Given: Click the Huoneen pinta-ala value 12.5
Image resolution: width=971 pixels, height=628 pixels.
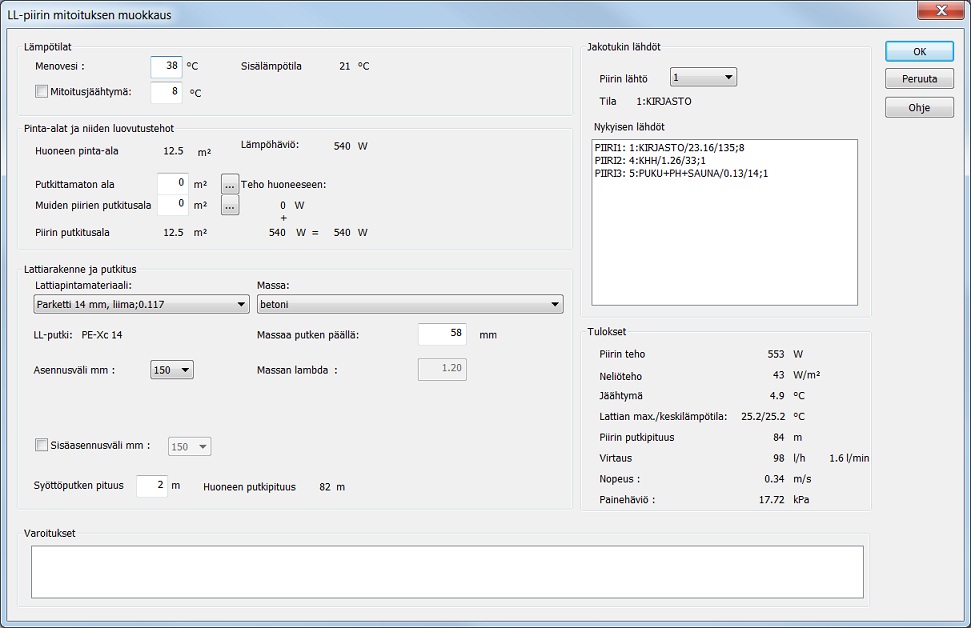Looking at the screenshot, I should coord(173,151).
